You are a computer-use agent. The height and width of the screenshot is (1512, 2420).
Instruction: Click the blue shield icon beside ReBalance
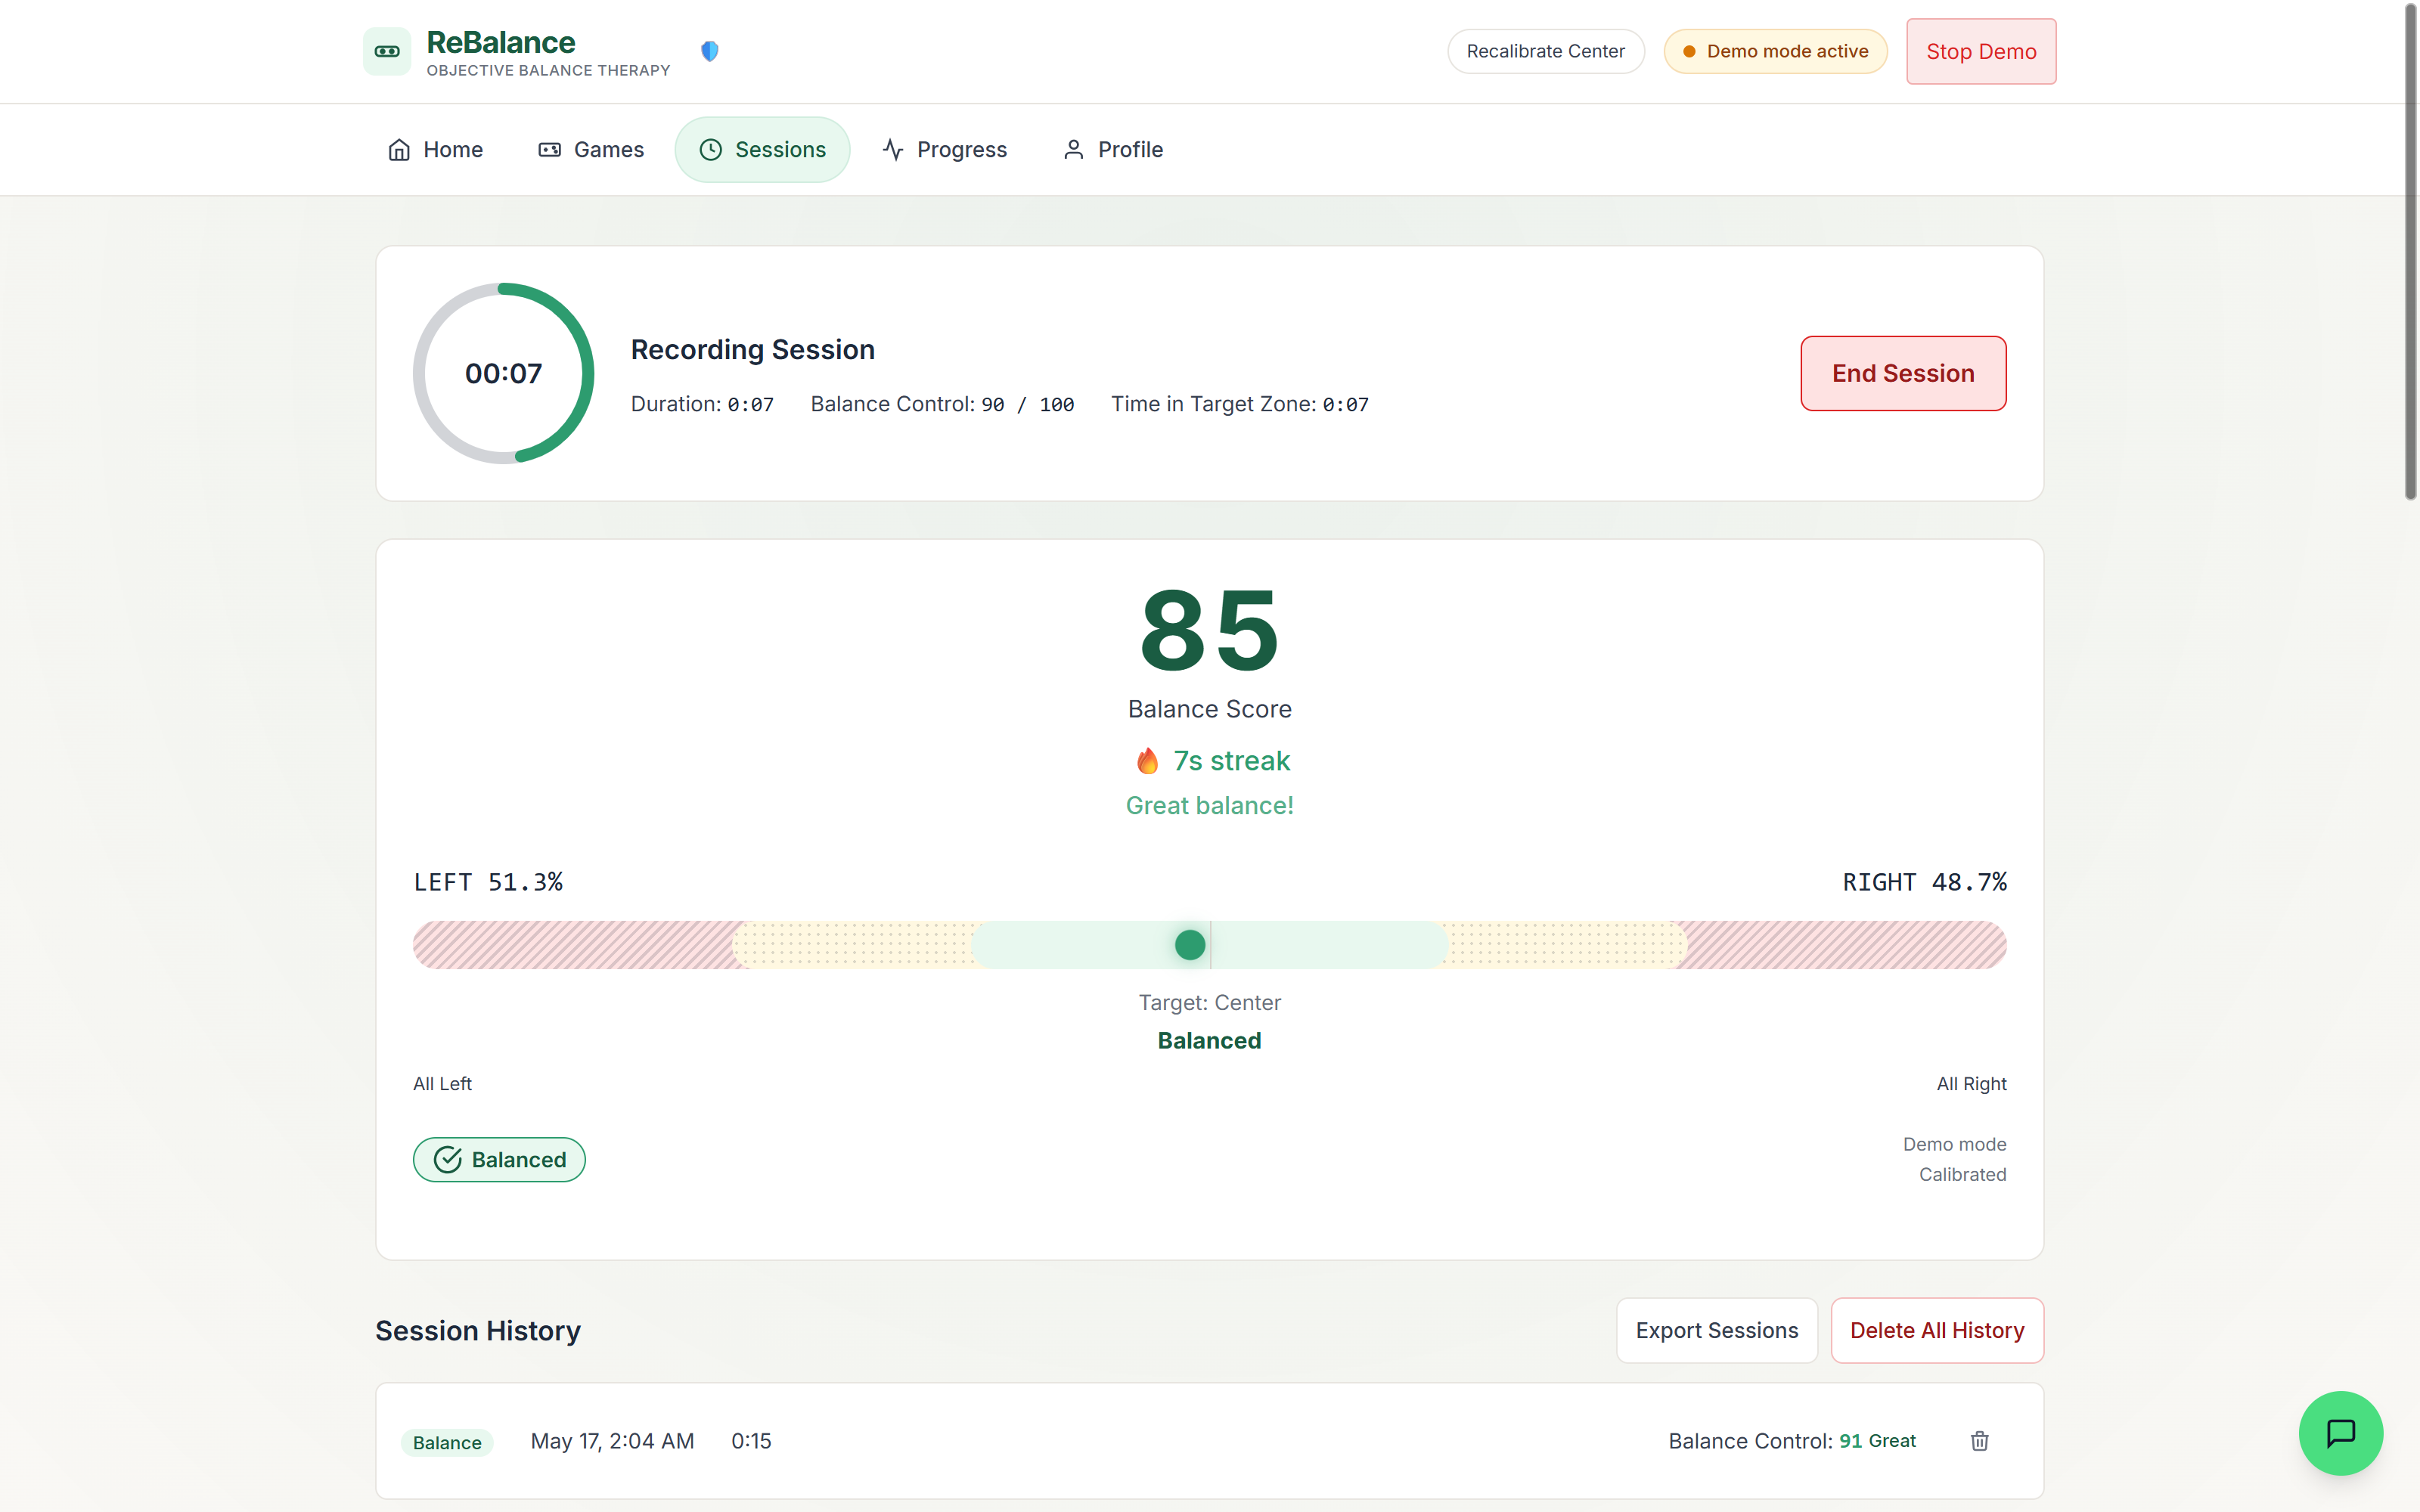710,51
